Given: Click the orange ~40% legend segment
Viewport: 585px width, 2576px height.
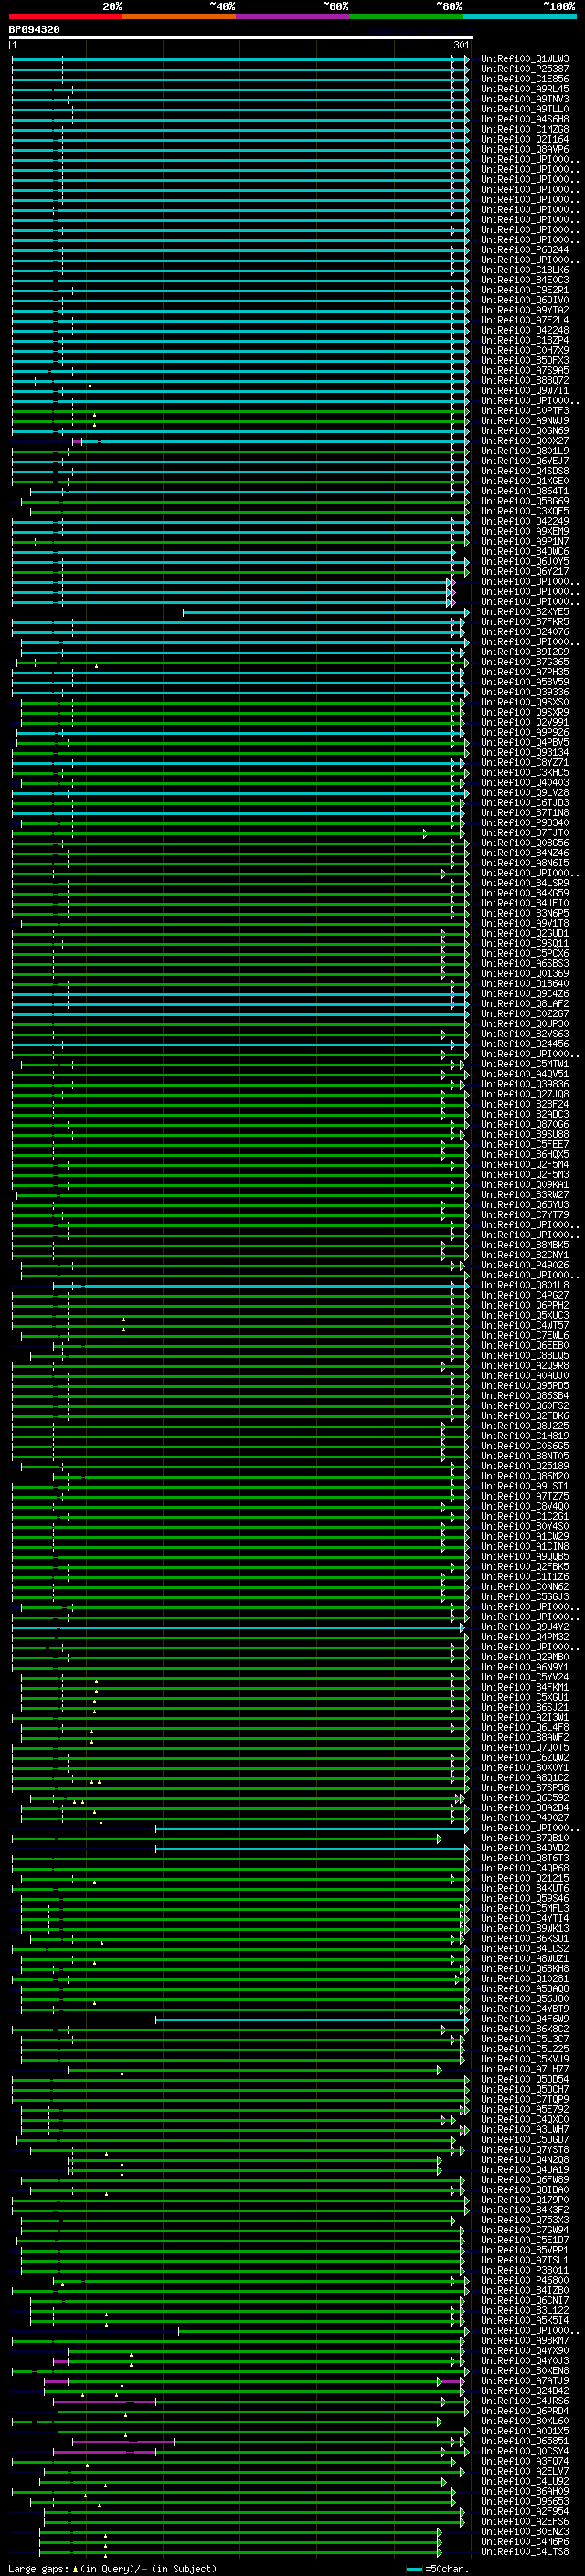Looking at the screenshot, I should click(x=178, y=16).
